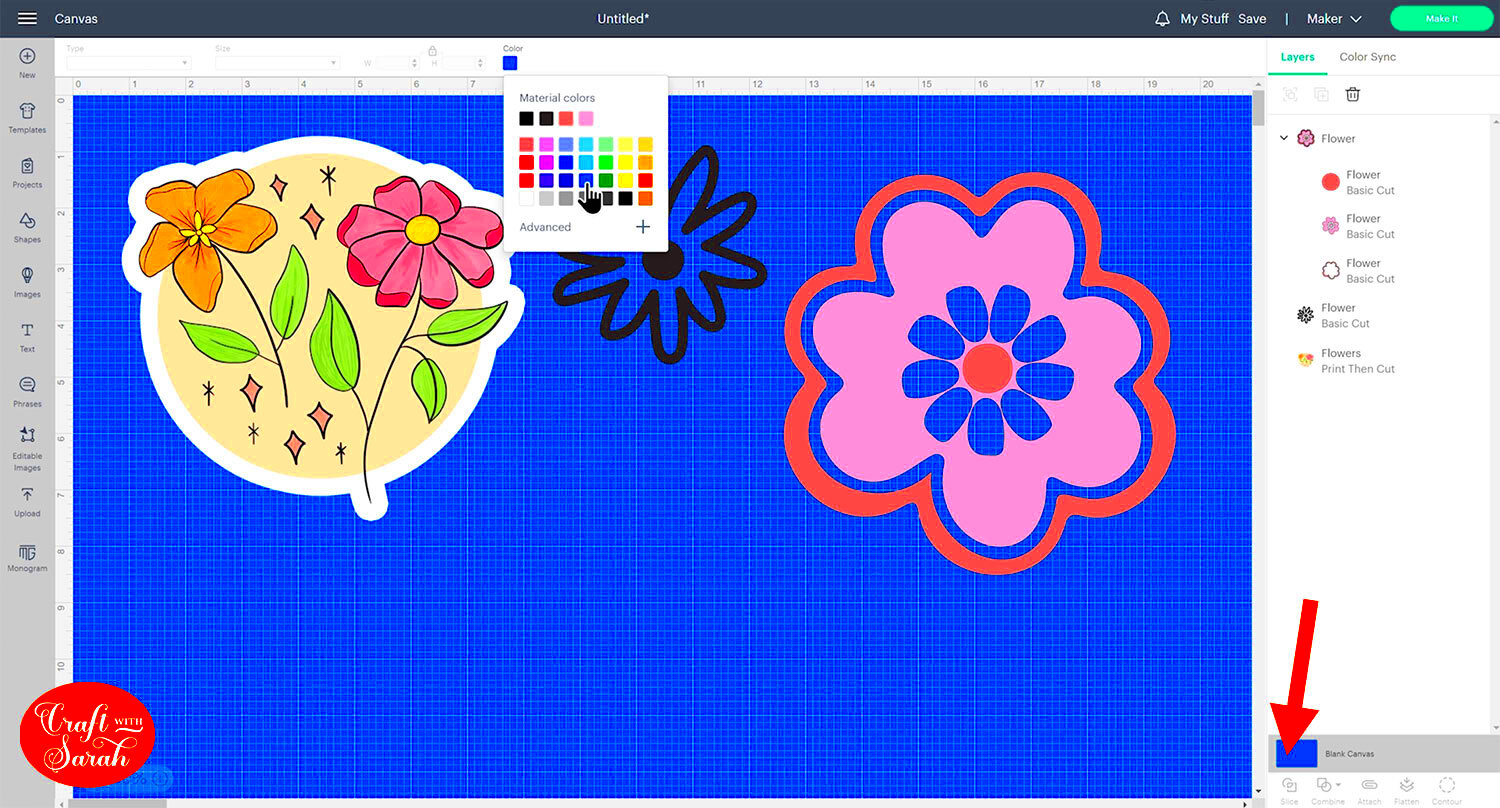Open Editable Images tool

[x=27, y=449]
